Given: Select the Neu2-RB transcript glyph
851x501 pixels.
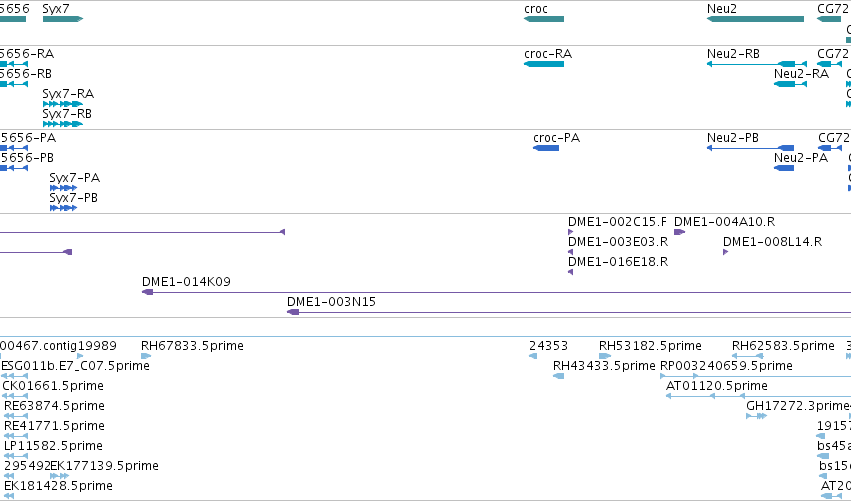Looking at the screenshot, I should click(x=757, y=64).
